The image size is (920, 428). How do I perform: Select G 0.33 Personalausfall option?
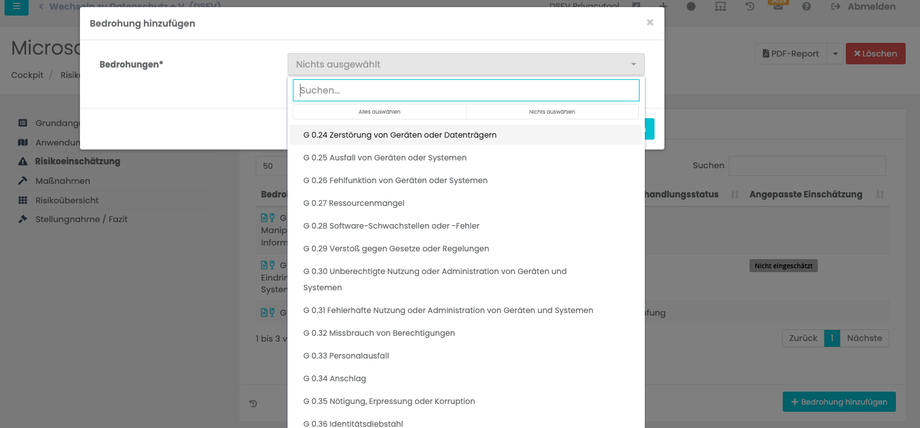coord(466,356)
